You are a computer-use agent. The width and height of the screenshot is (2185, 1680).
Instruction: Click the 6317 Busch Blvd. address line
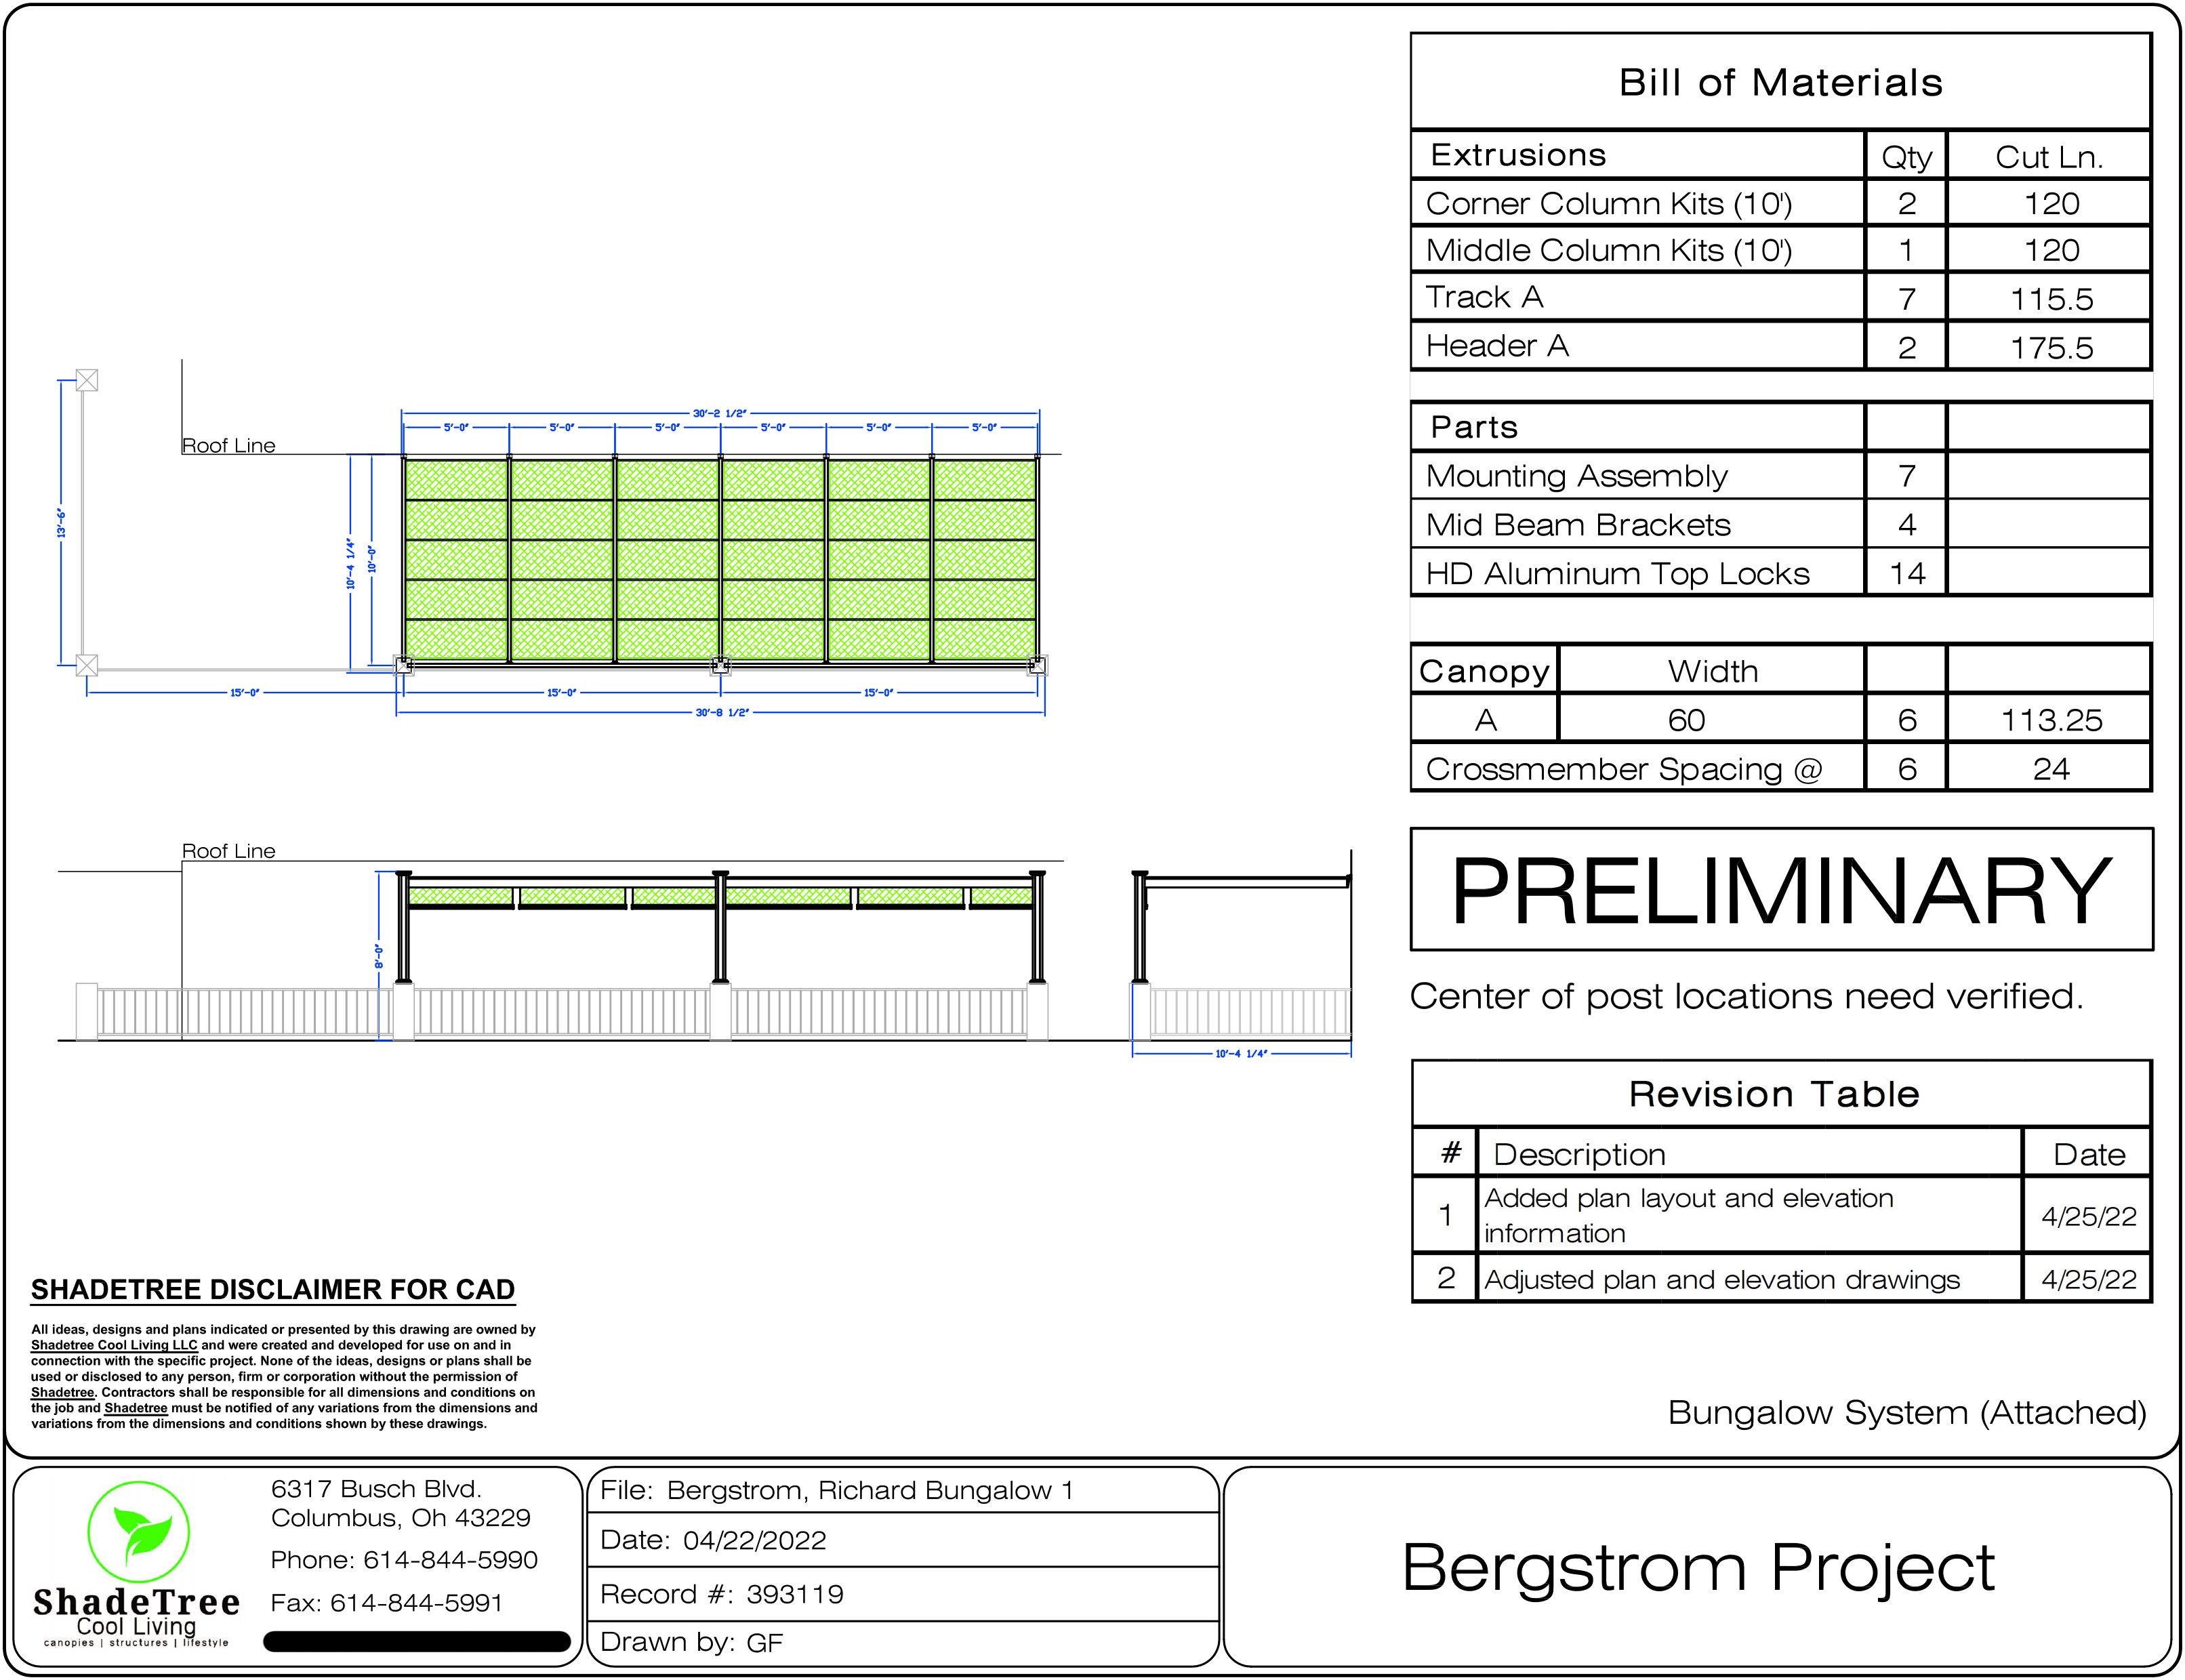point(376,1488)
